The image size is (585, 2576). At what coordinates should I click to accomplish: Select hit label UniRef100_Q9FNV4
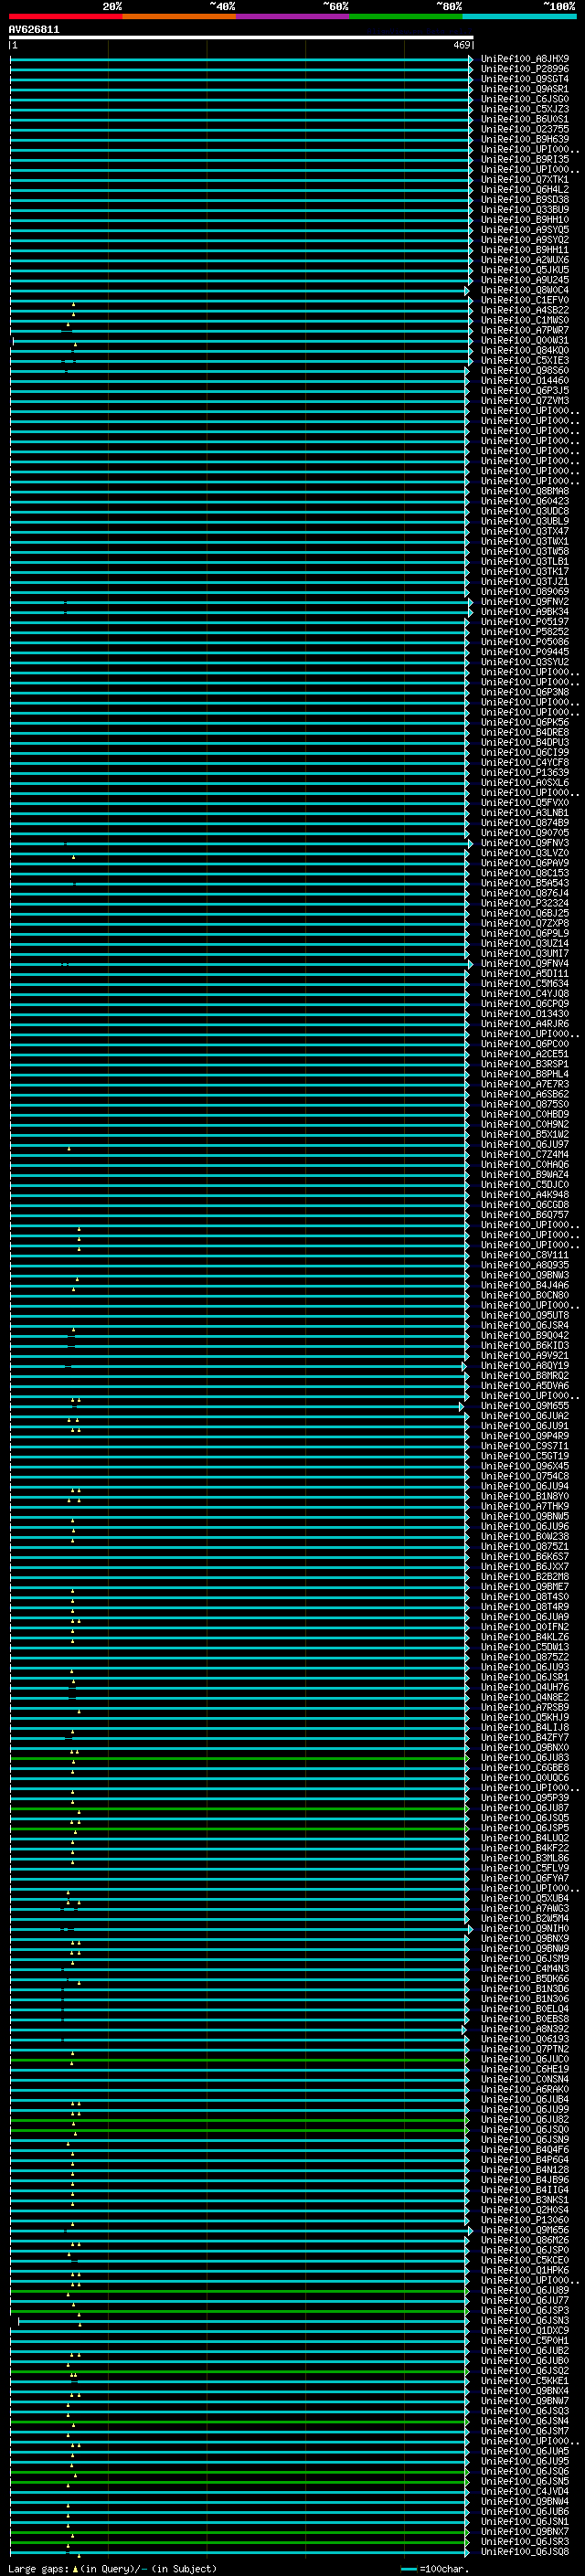pos(525,964)
